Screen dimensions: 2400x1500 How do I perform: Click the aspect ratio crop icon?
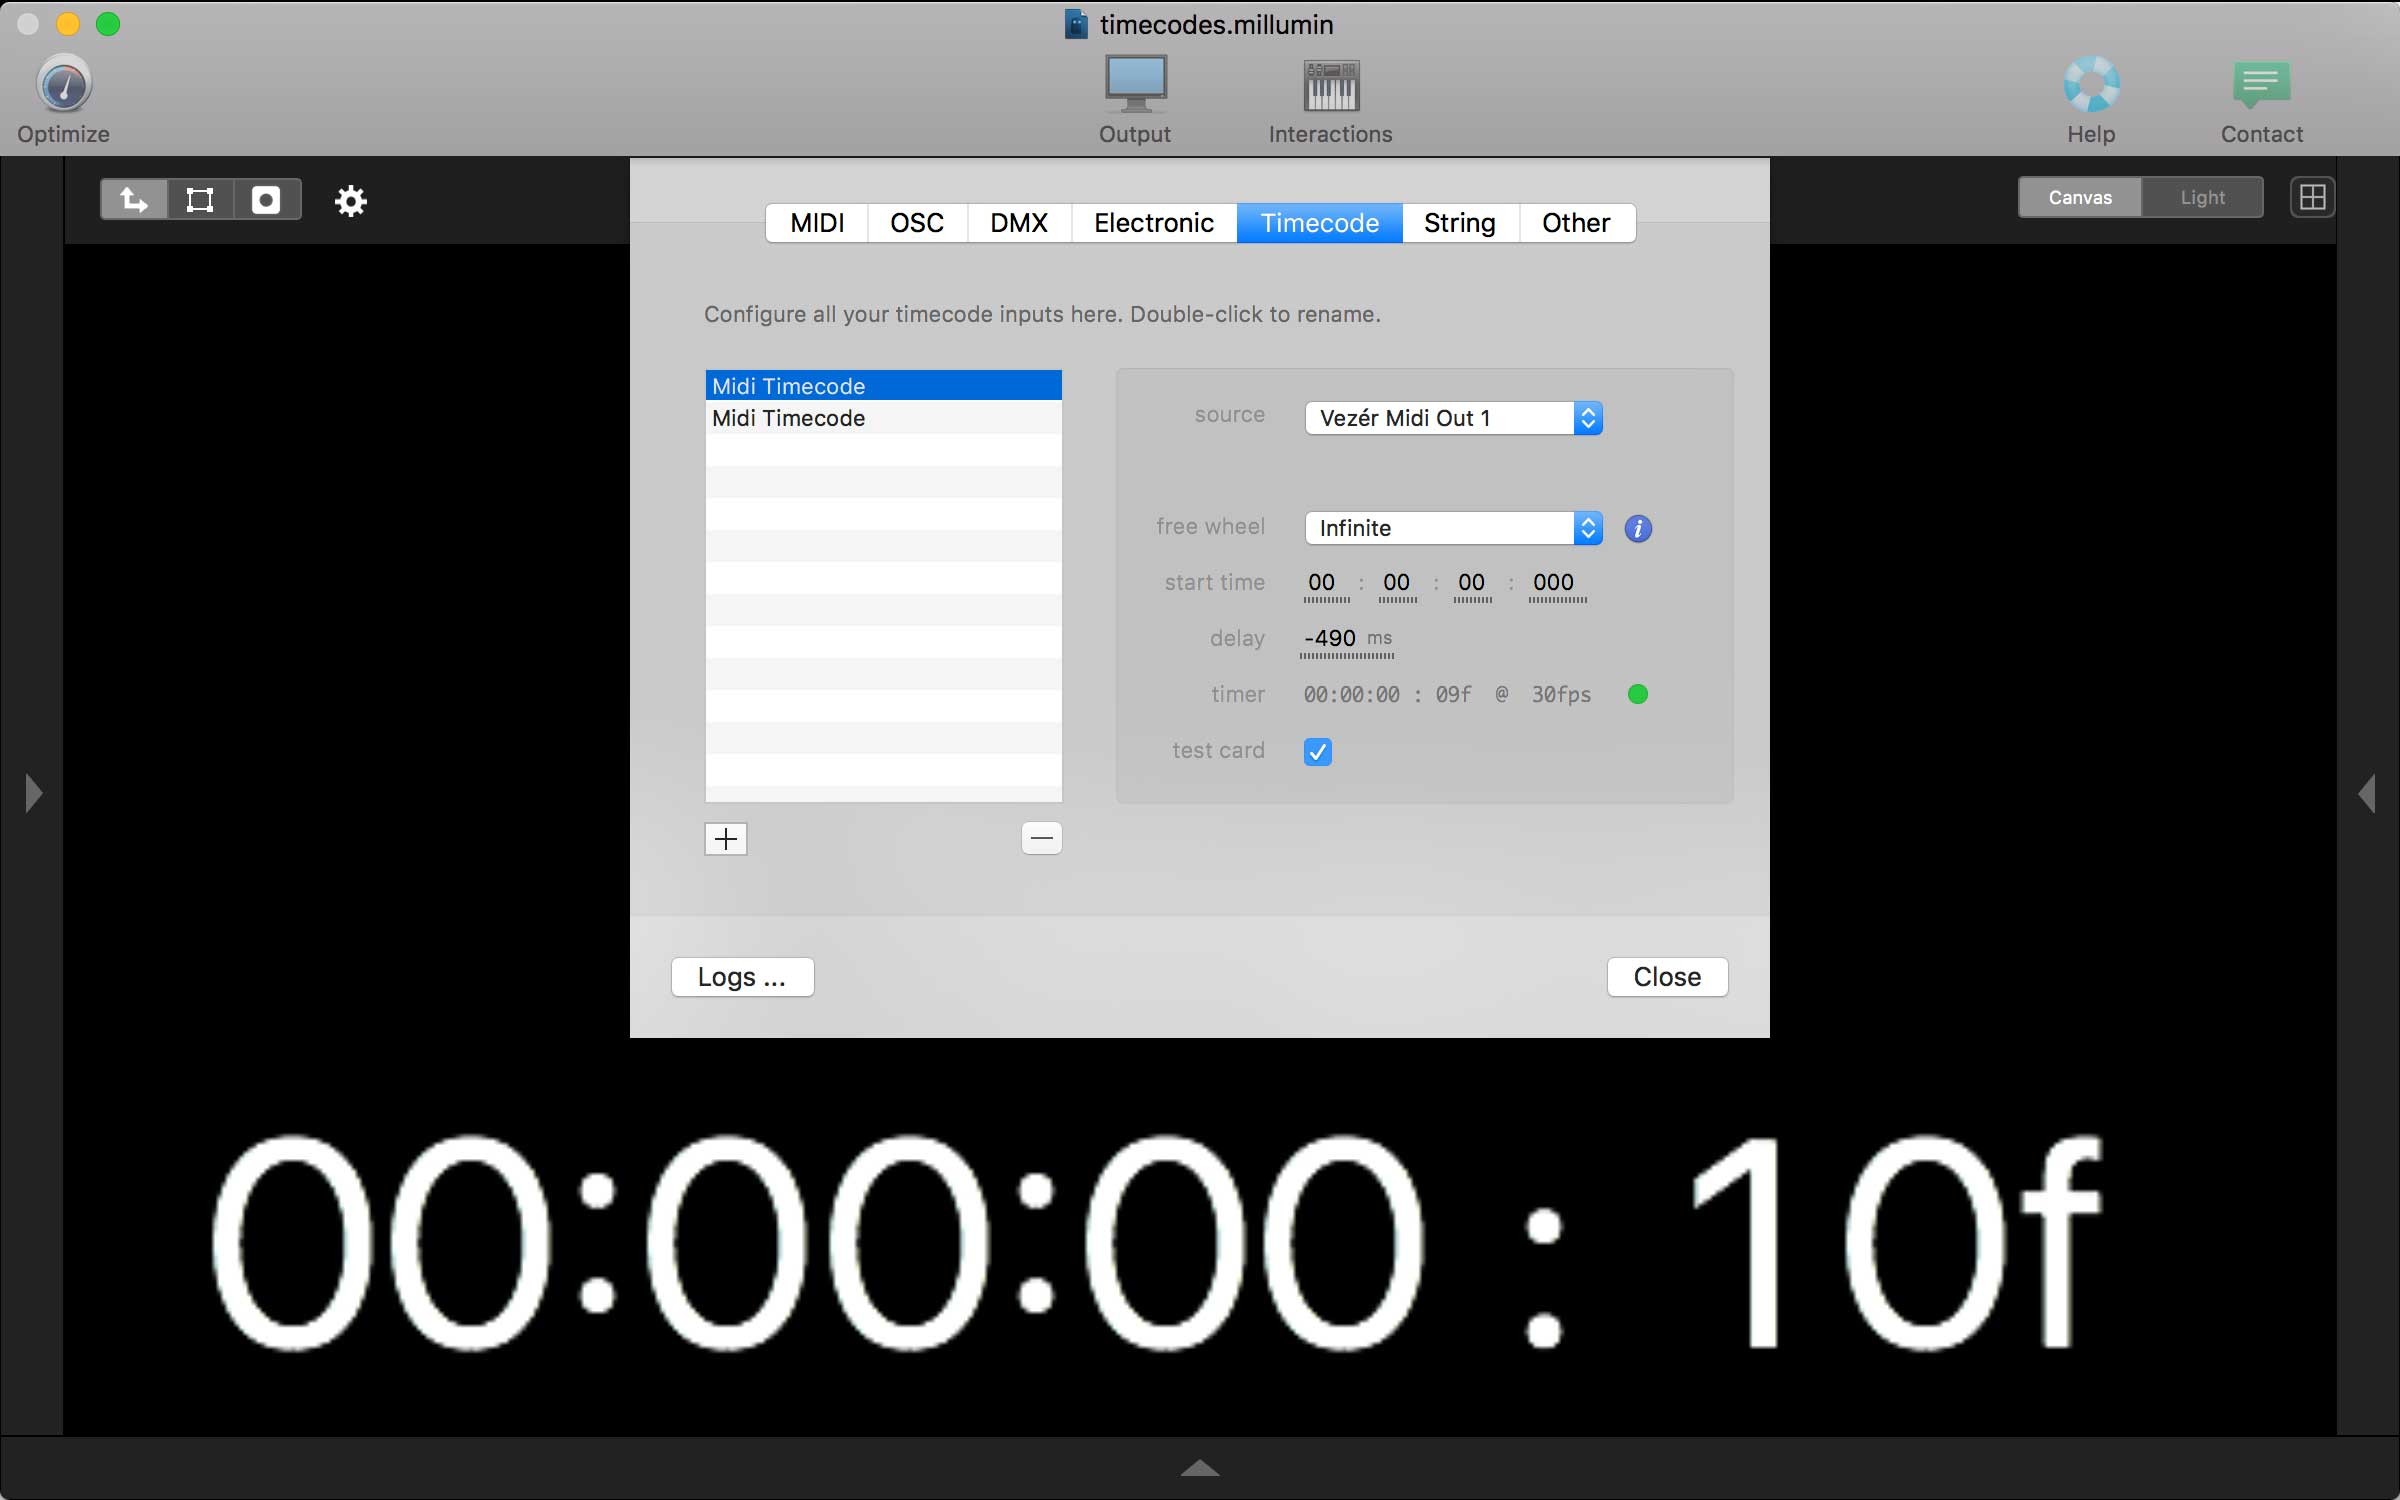pos(199,199)
